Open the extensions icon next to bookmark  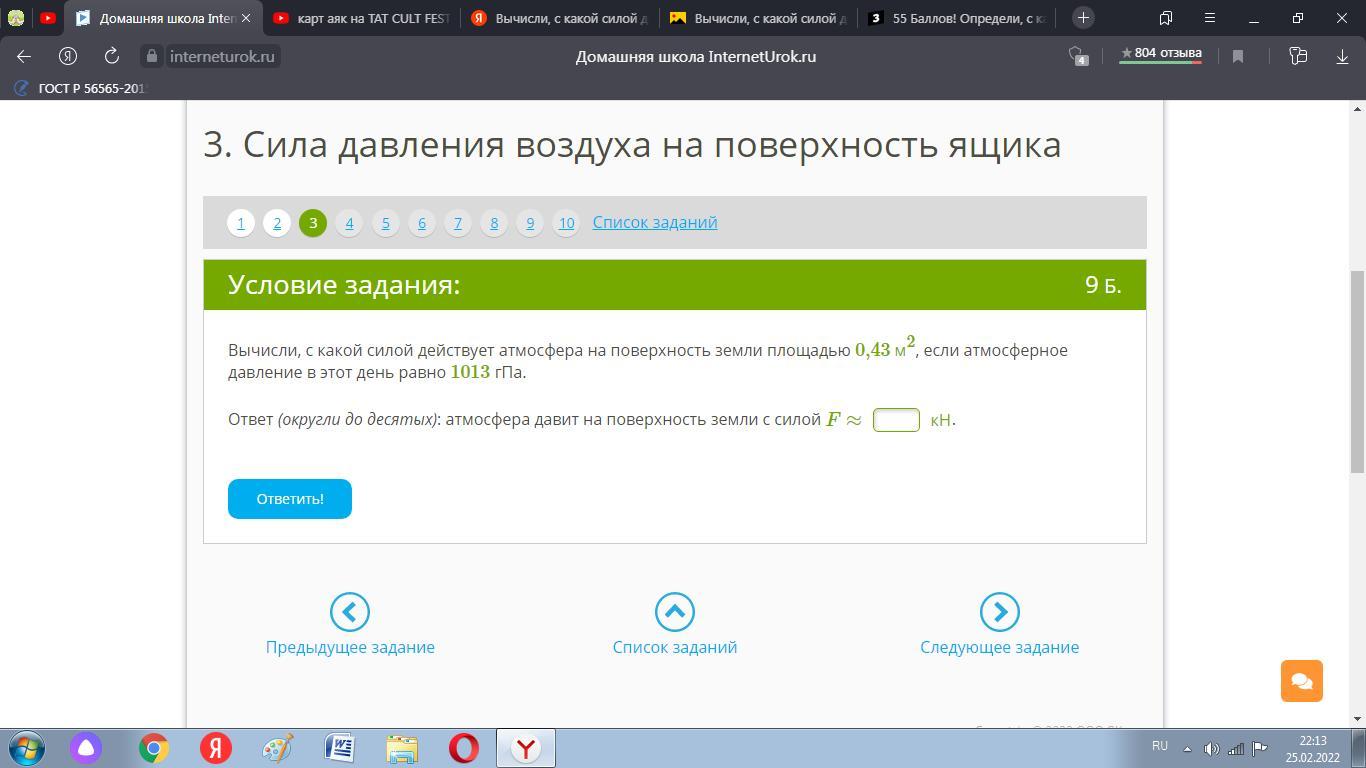click(1298, 57)
